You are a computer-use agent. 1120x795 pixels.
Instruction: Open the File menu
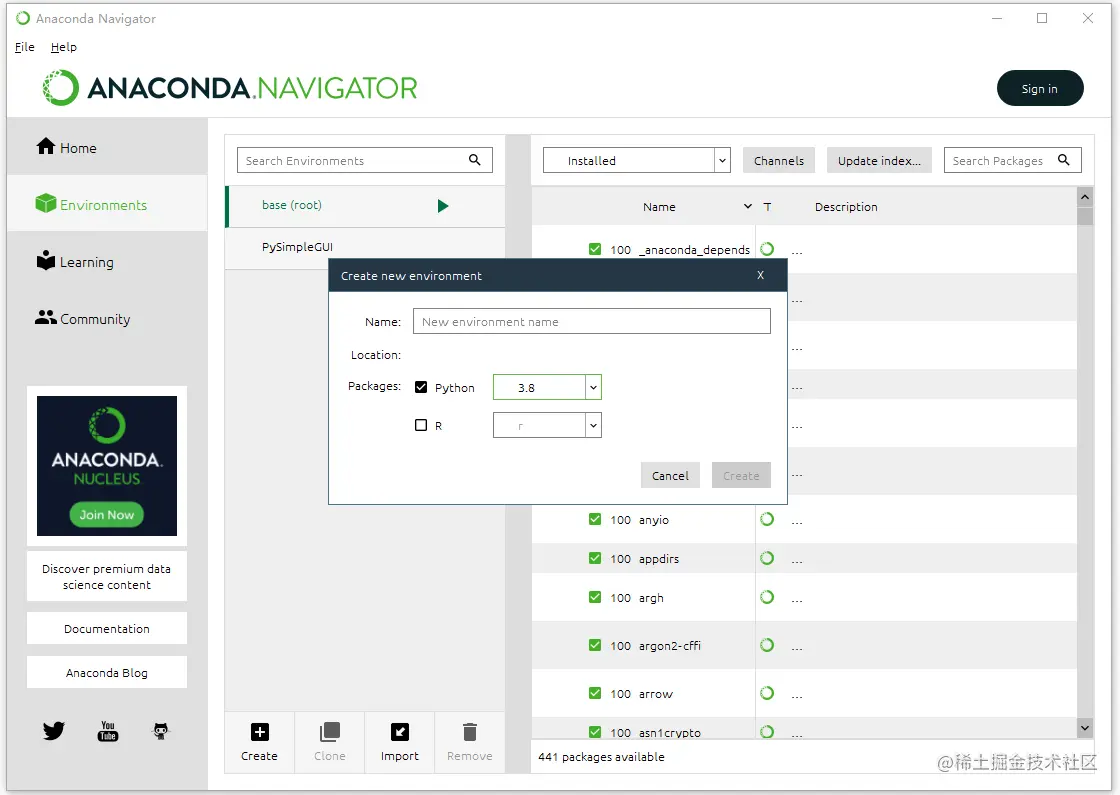(24, 47)
